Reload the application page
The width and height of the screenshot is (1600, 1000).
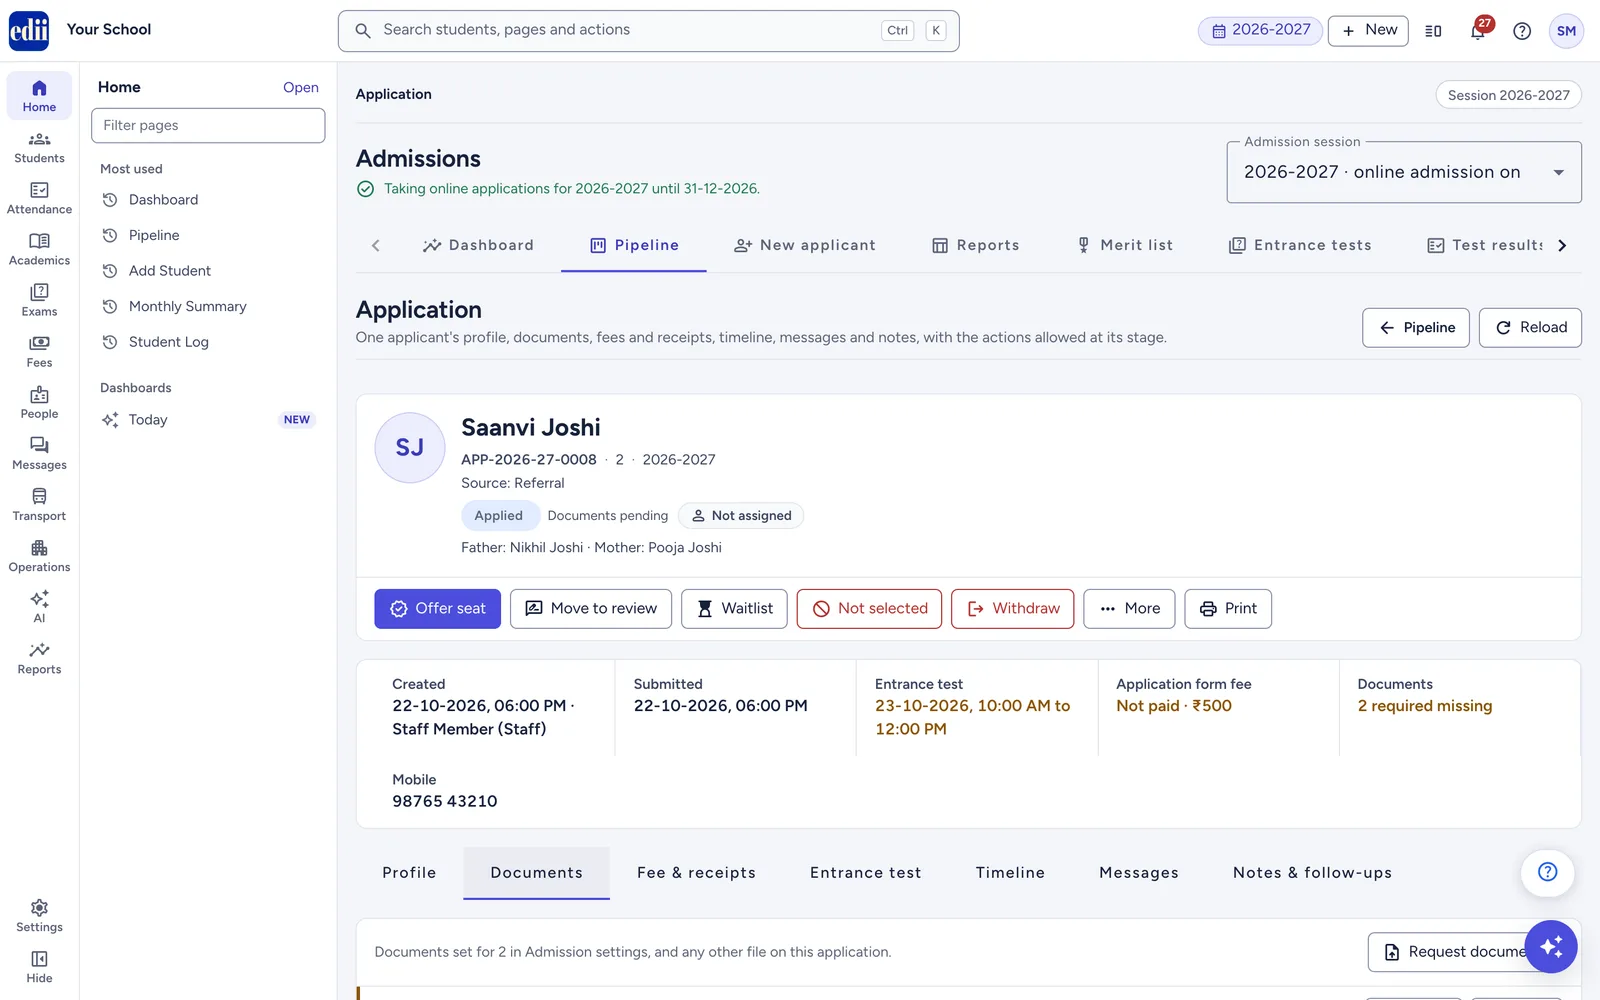pyautogui.click(x=1530, y=328)
